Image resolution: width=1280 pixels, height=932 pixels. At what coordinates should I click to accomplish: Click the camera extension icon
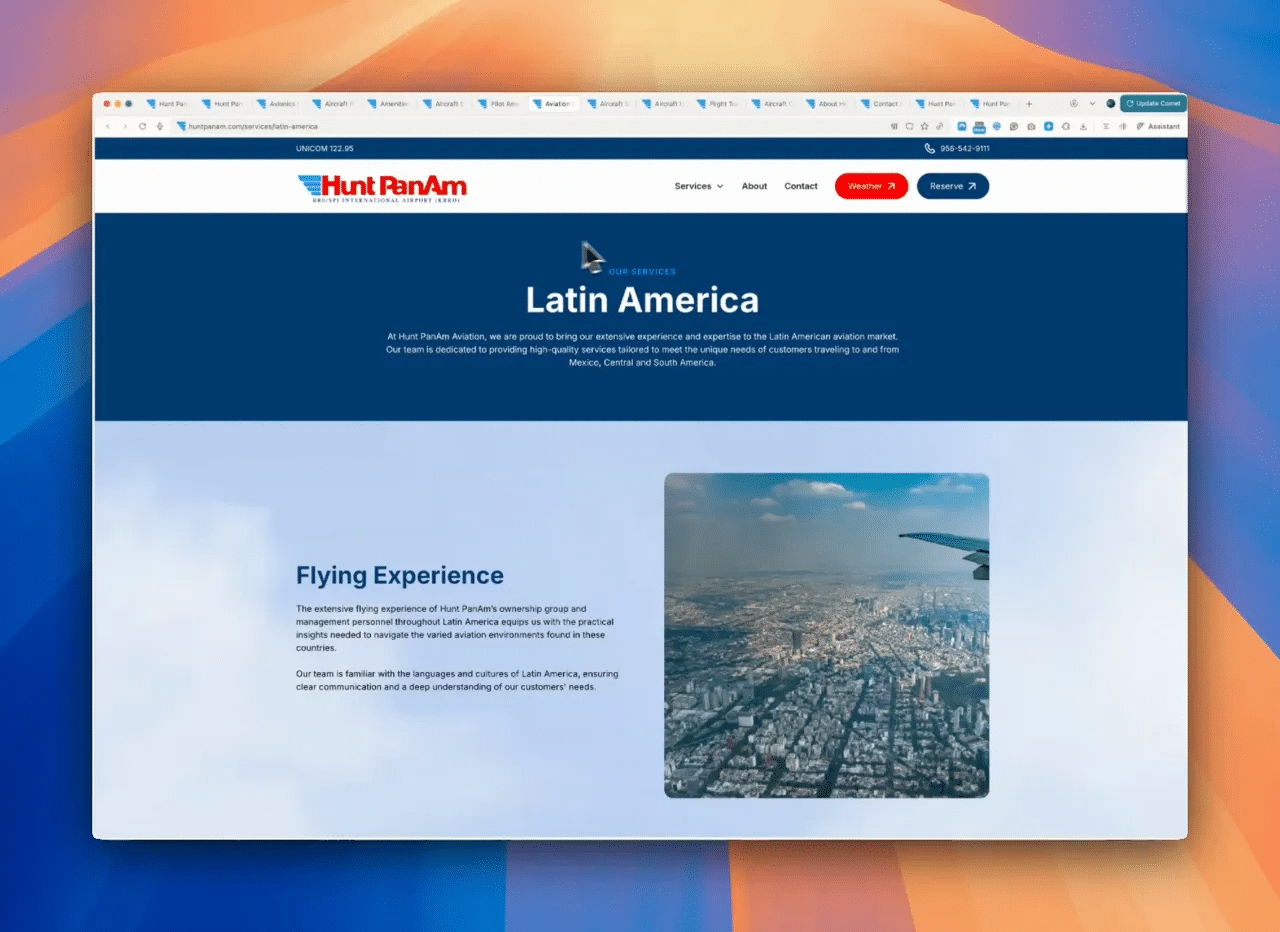click(1031, 126)
